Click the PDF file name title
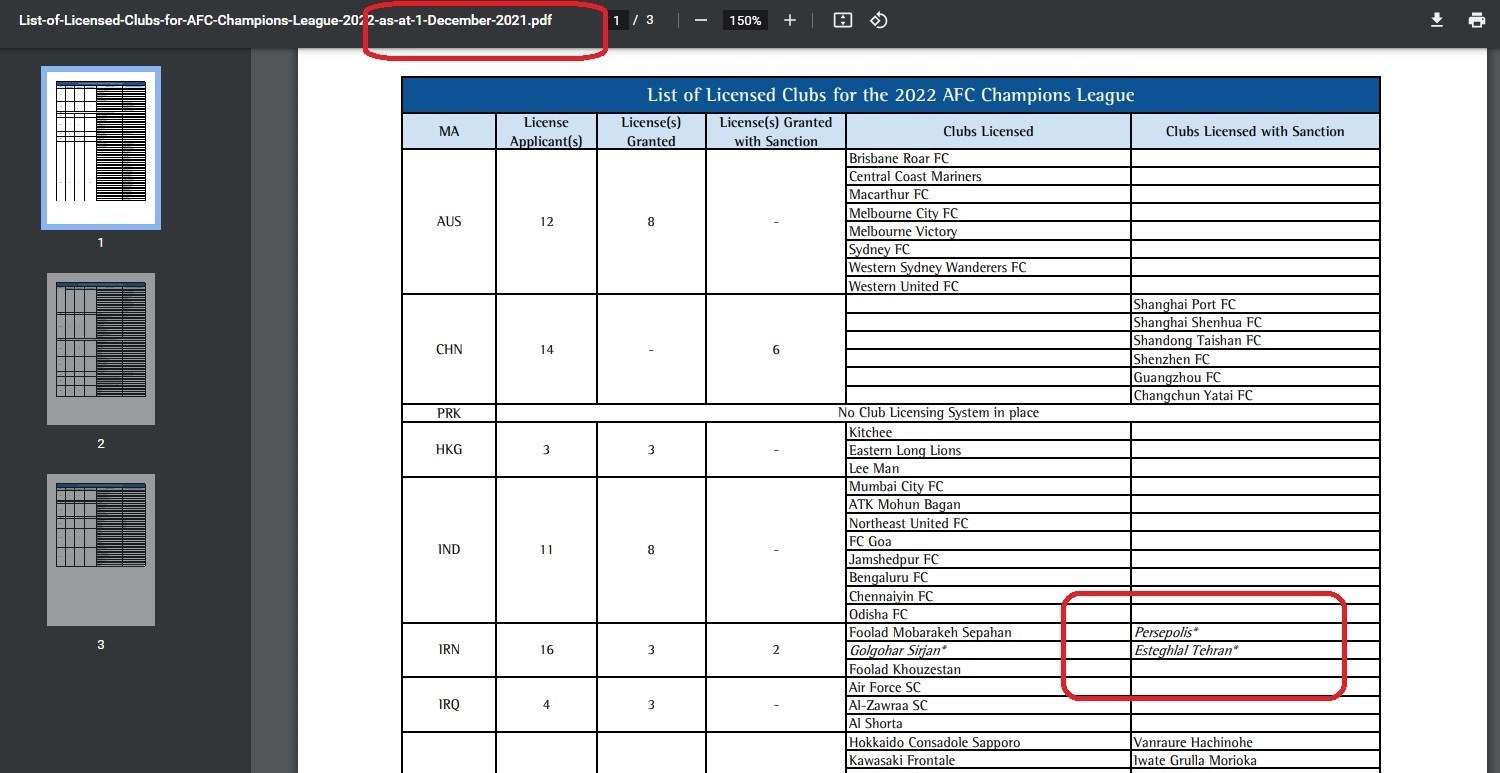This screenshot has width=1500, height=773. point(285,20)
